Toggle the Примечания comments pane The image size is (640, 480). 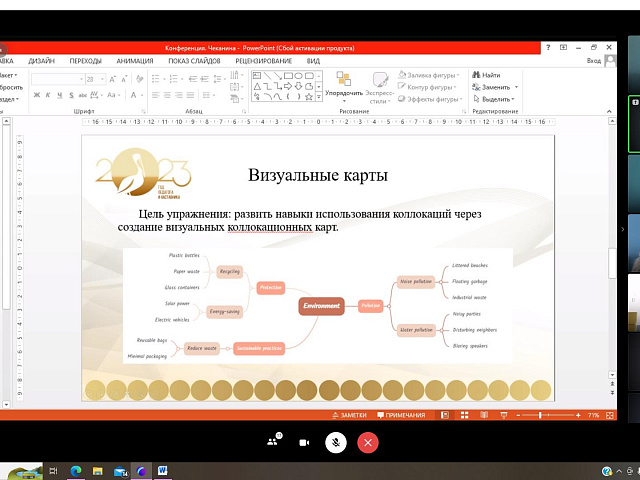pos(401,415)
